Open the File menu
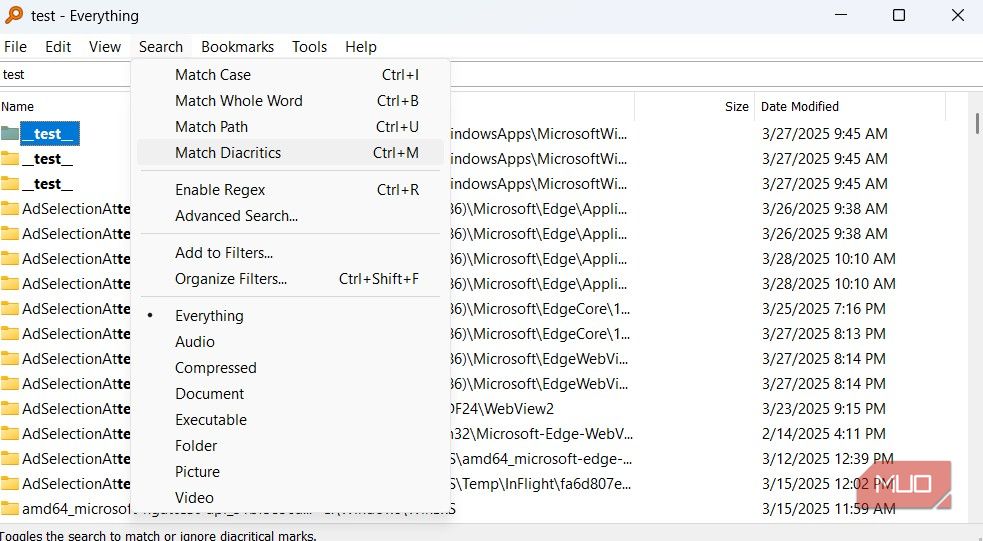The height and width of the screenshot is (541, 983). (15, 47)
